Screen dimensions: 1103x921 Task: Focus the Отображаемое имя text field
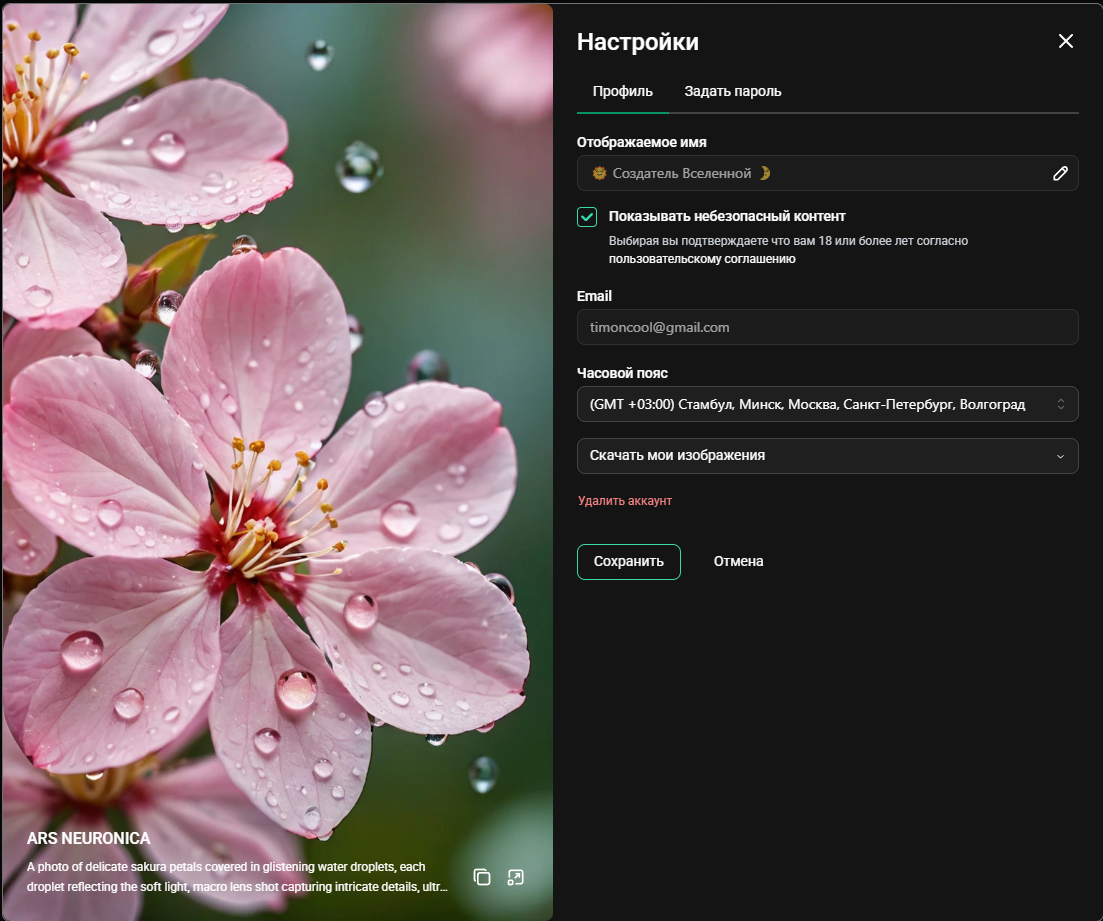pos(827,173)
